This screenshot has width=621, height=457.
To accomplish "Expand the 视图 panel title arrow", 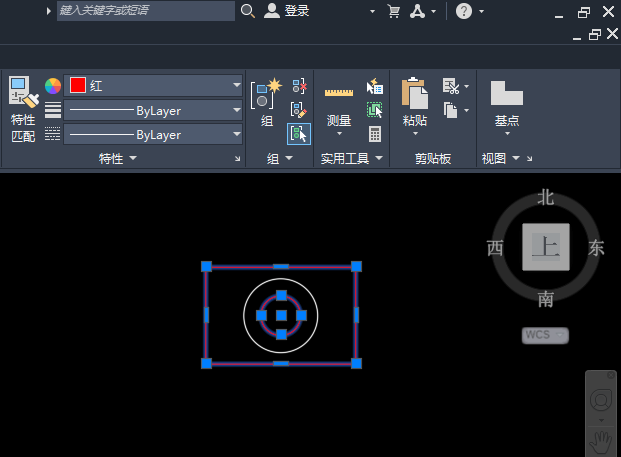I will 516,158.
